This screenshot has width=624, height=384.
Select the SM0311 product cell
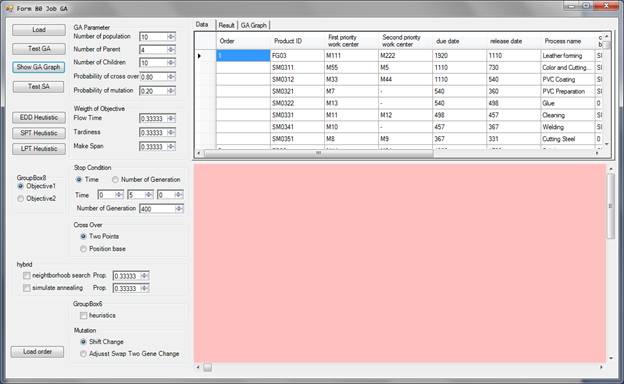pos(297,68)
